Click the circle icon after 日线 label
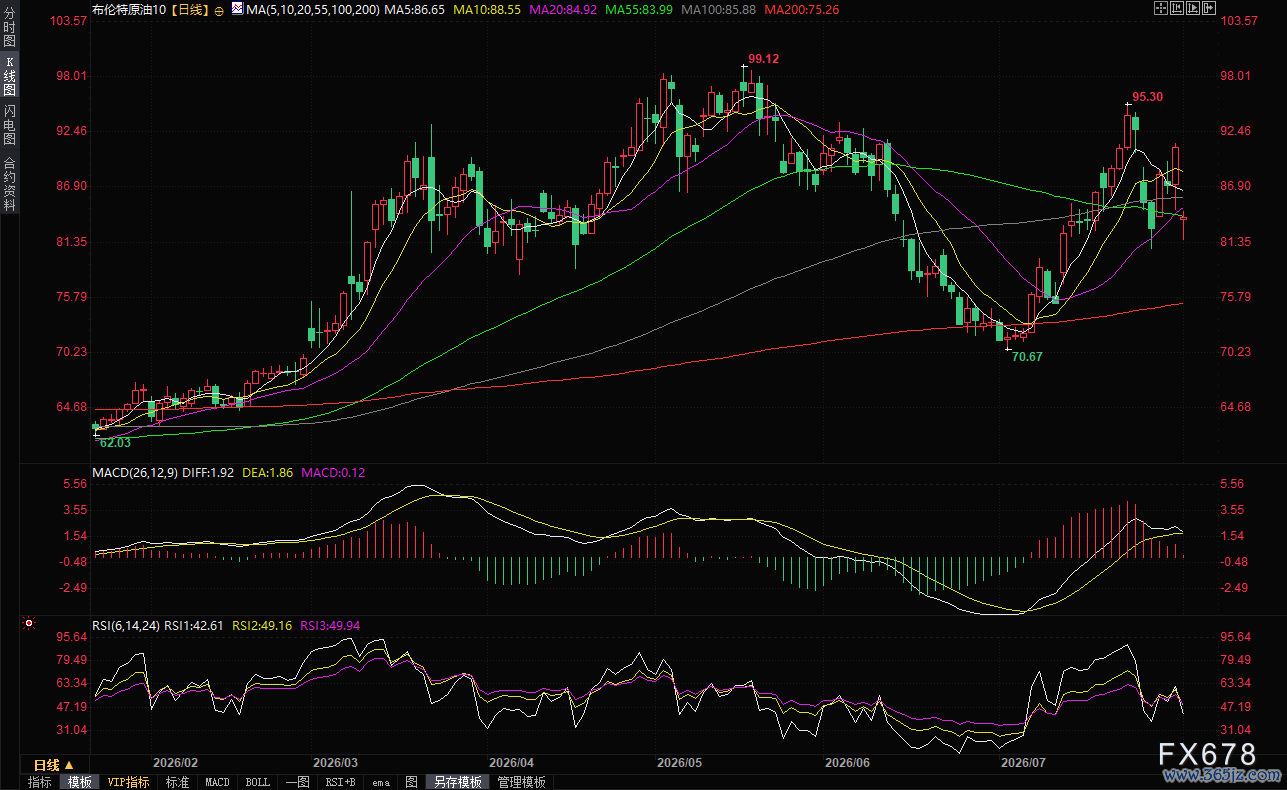1287x790 pixels. click(219, 10)
